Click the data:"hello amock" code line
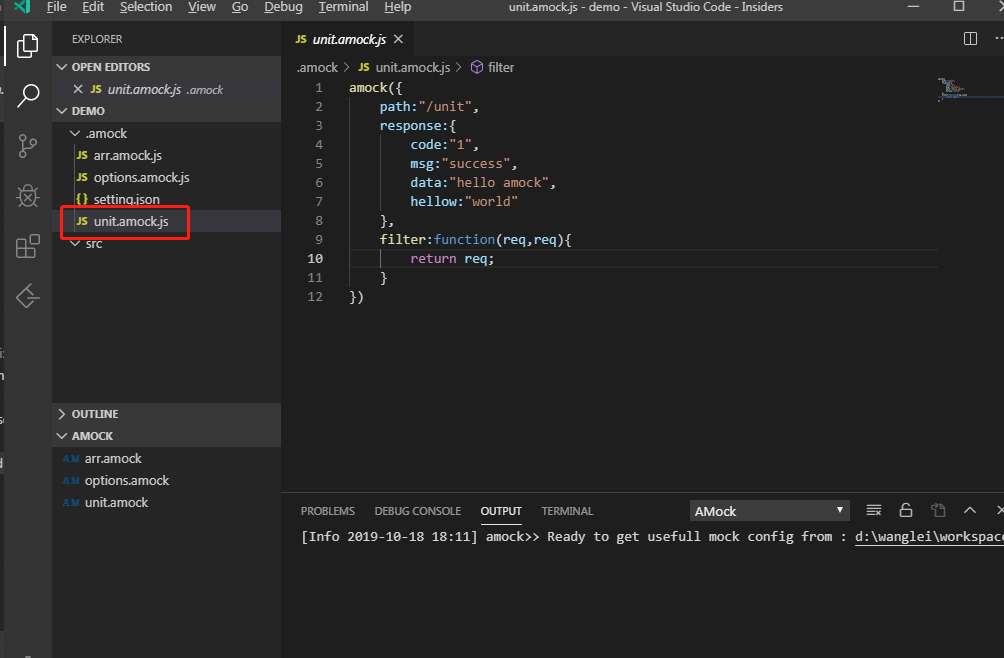 [483, 182]
